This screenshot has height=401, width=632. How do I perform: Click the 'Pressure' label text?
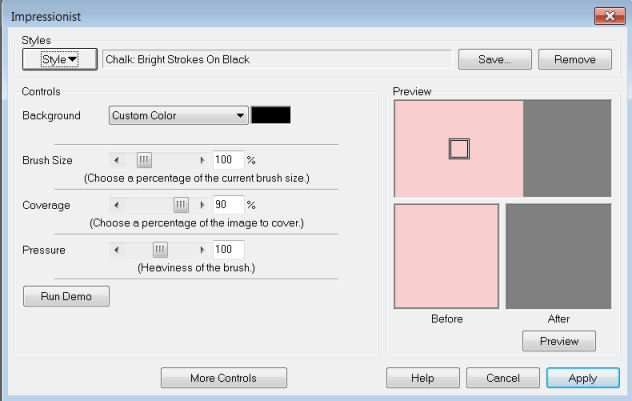pos(44,250)
